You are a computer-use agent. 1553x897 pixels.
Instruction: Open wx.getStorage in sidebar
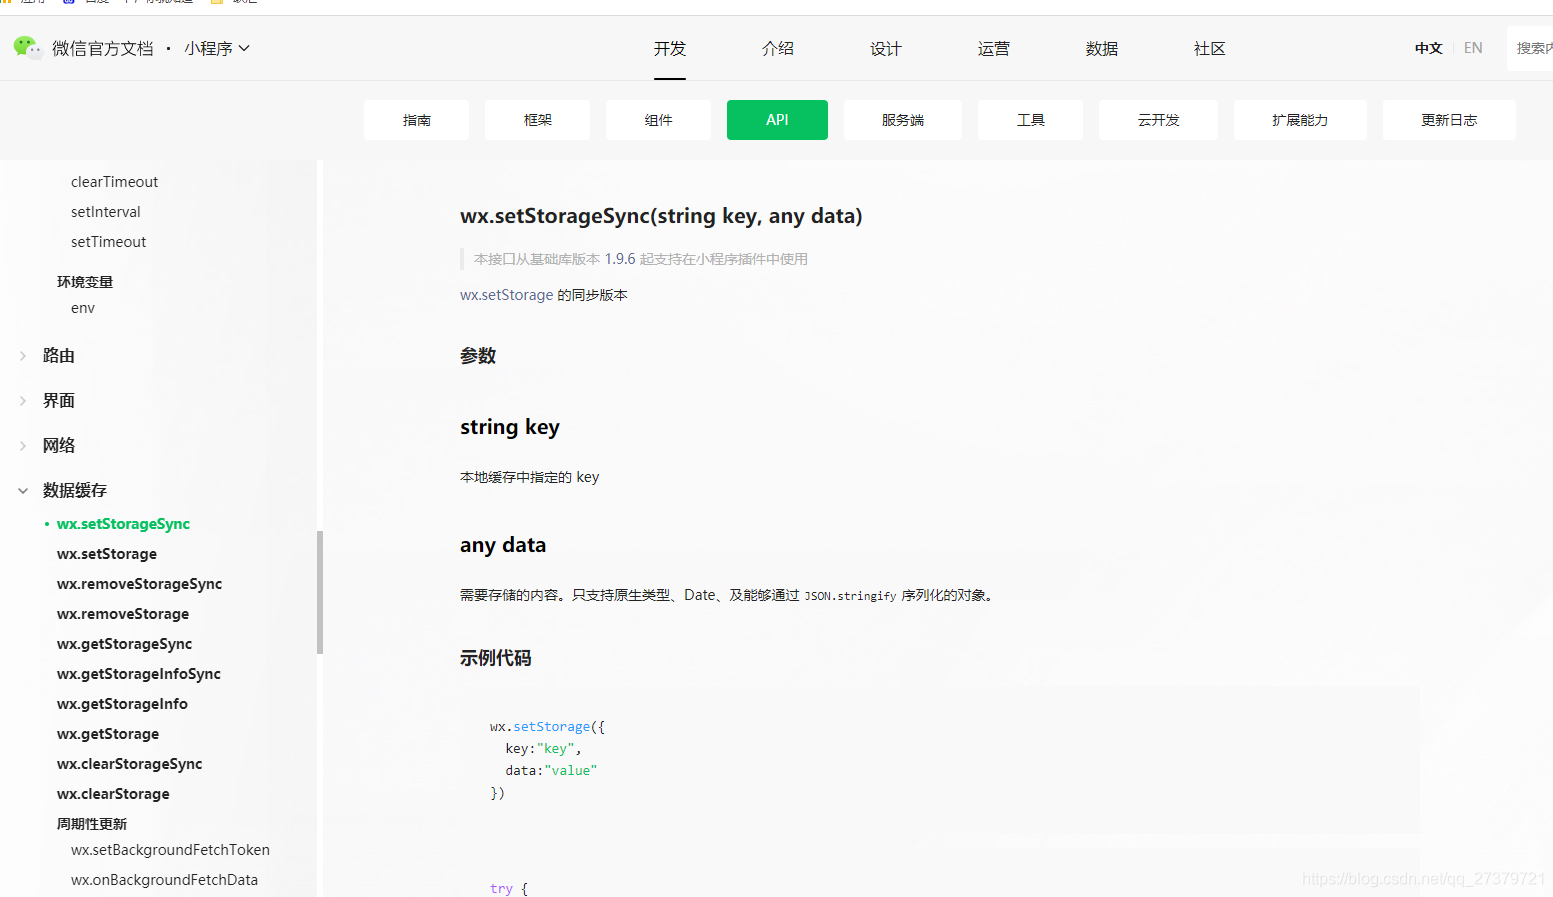(108, 734)
